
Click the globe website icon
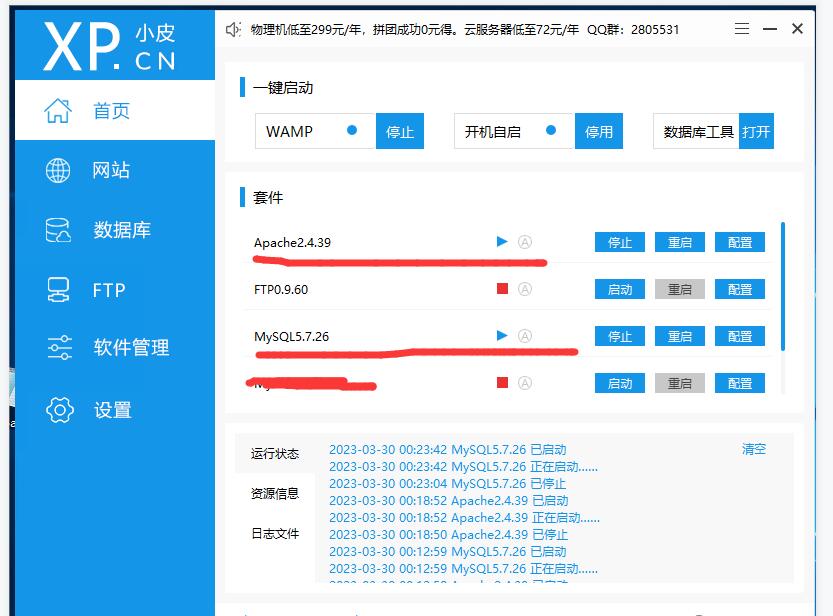click(x=57, y=170)
